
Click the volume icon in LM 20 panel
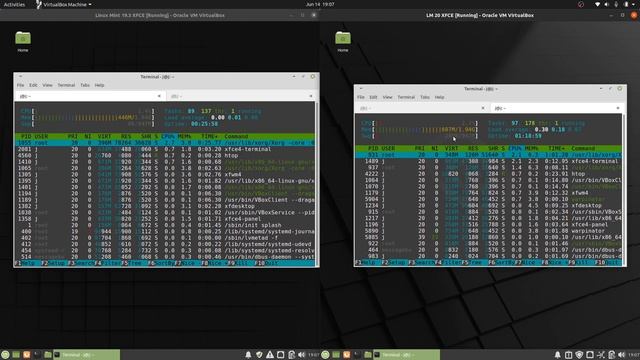[x=622, y=355]
